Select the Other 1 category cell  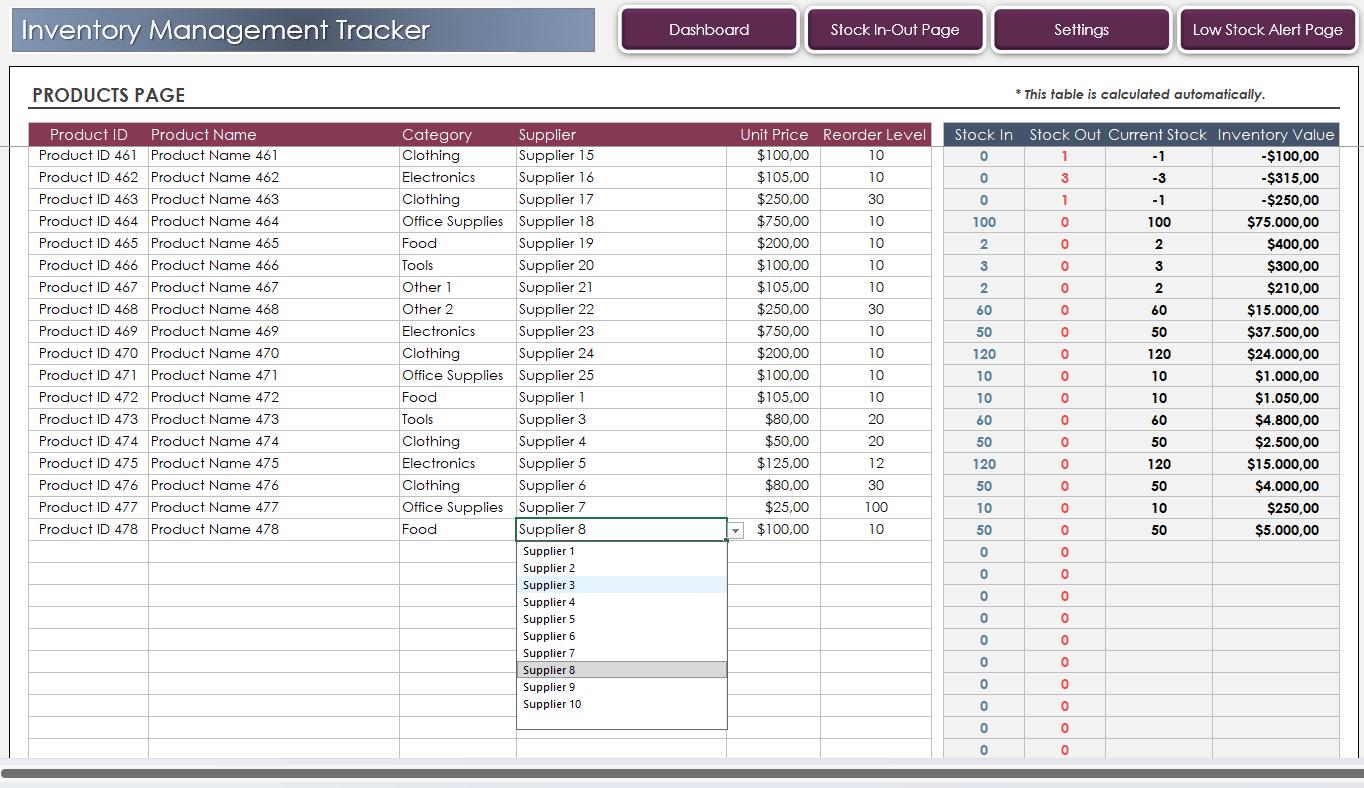pos(458,287)
